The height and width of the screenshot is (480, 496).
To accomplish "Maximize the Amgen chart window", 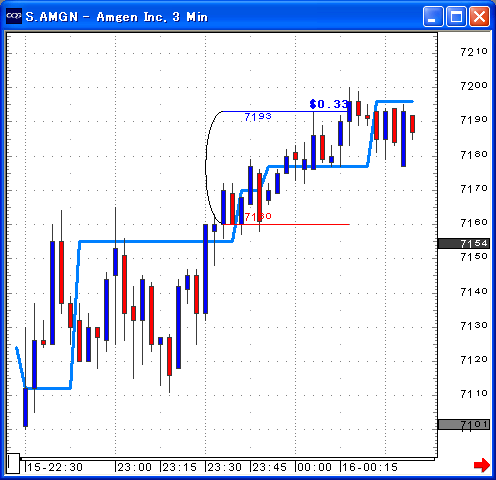I will [x=456, y=16].
